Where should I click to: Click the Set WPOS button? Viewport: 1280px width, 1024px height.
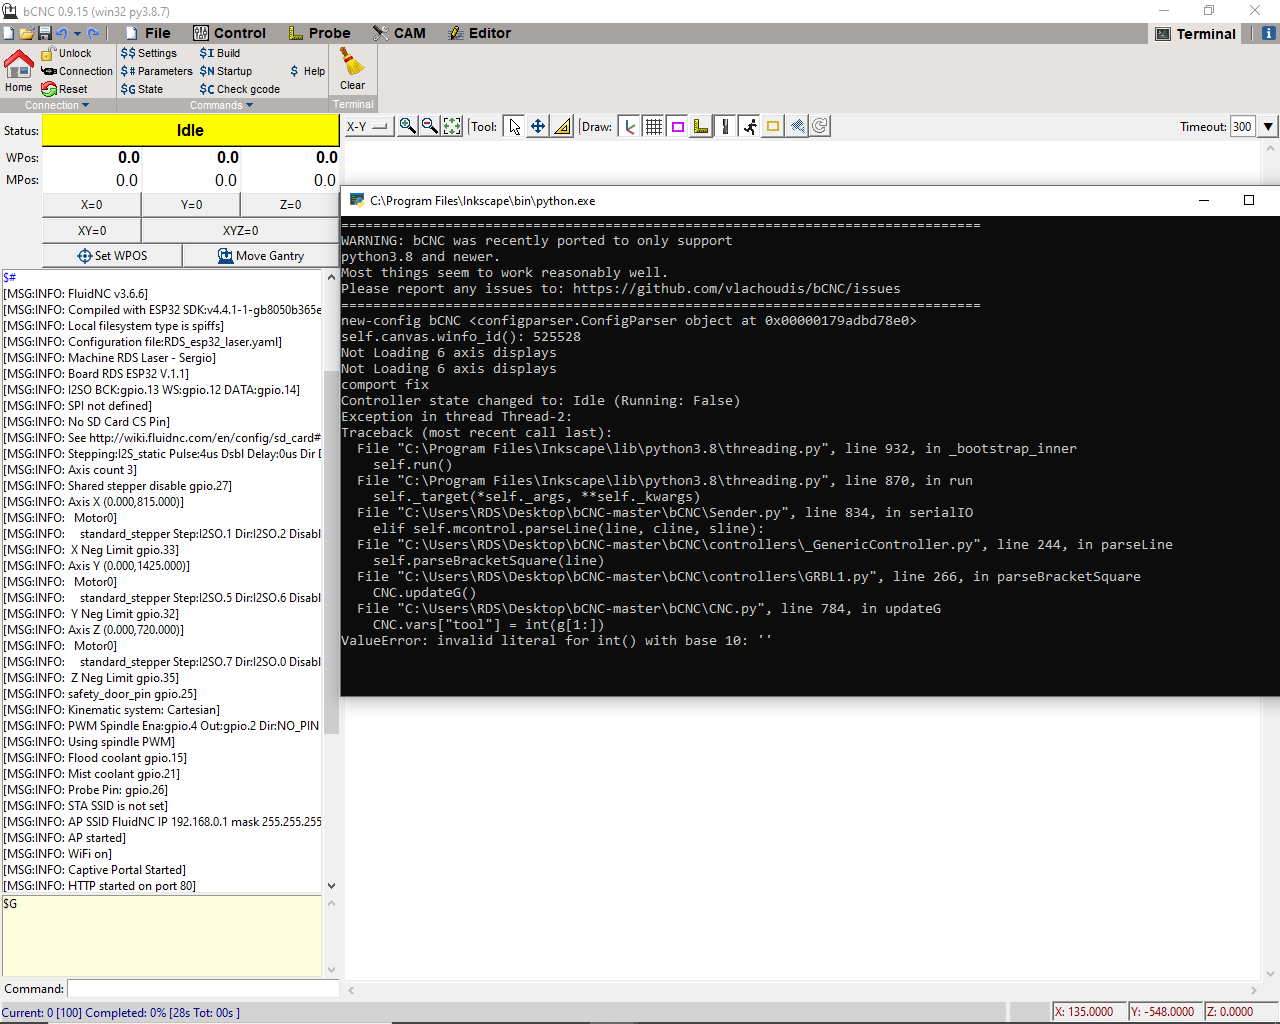[x=111, y=255]
